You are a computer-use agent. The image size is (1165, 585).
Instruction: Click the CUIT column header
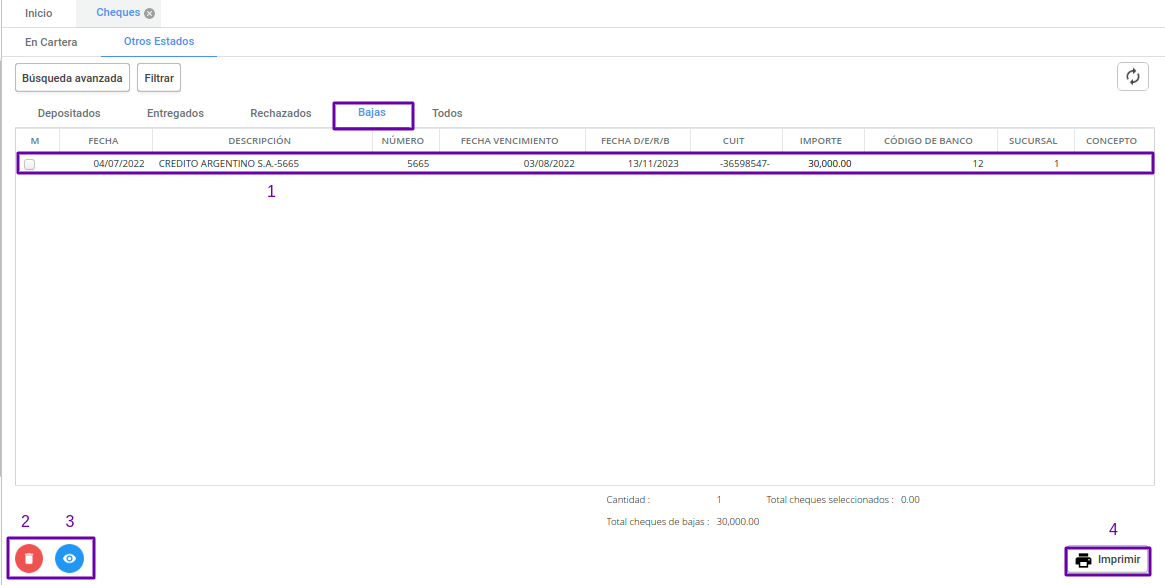tap(733, 140)
